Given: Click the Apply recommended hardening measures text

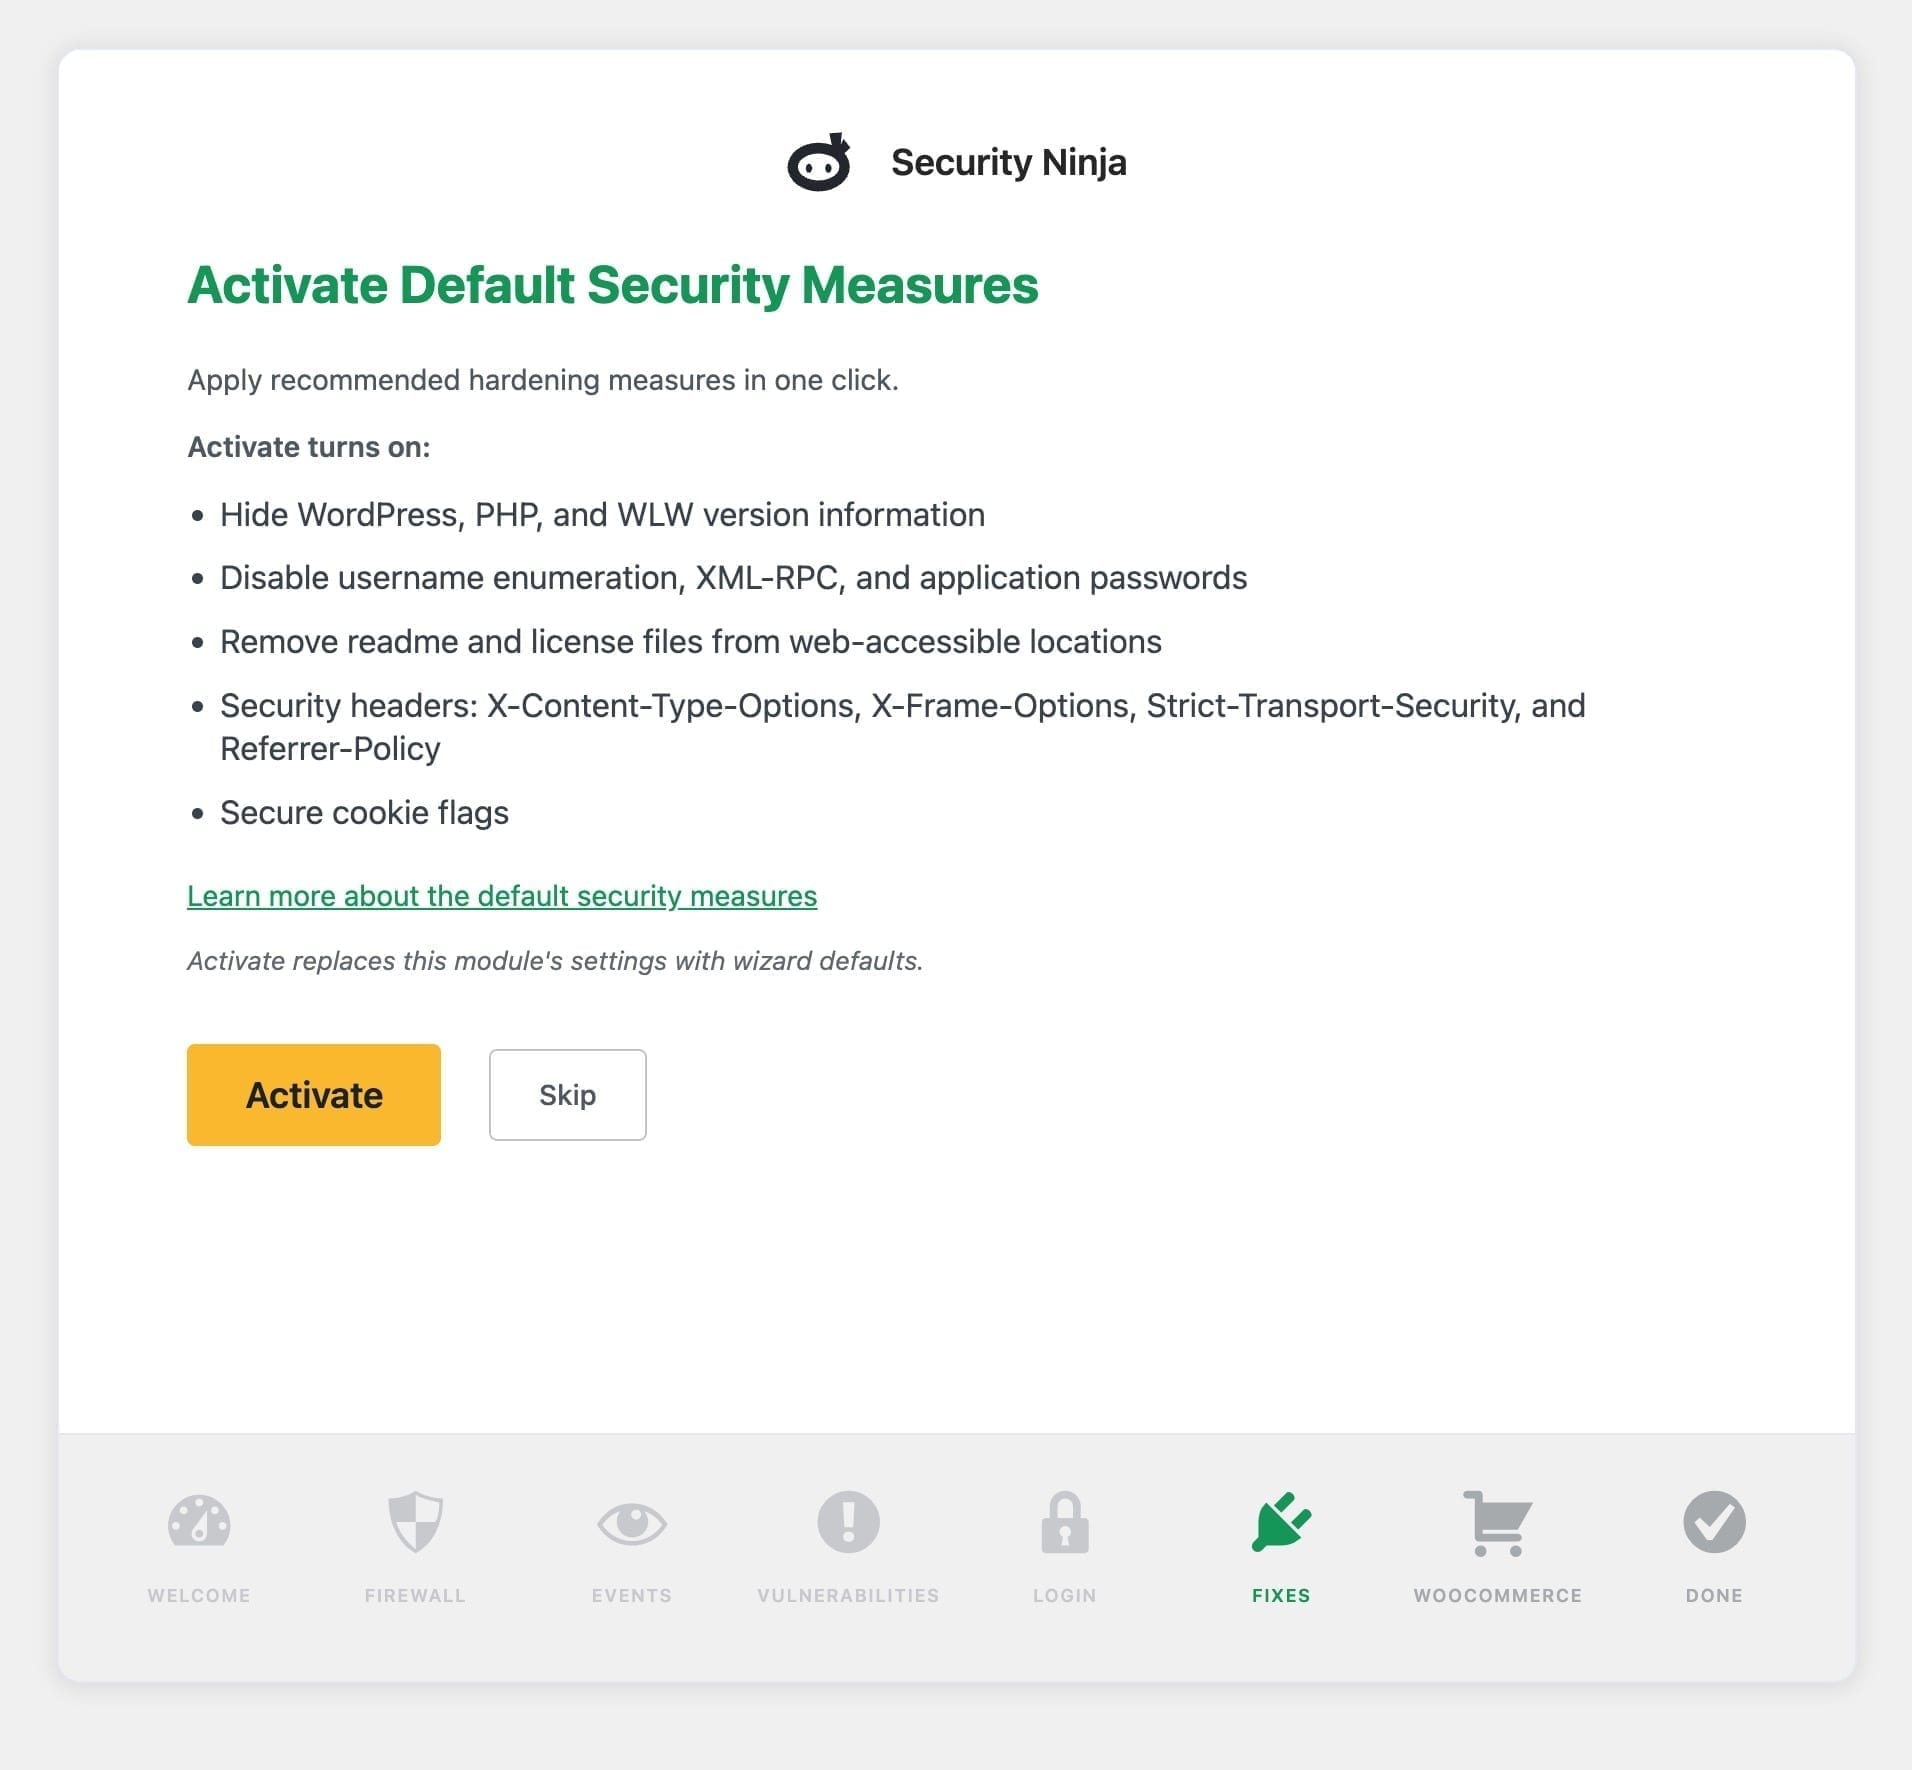Looking at the screenshot, I should tap(543, 381).
